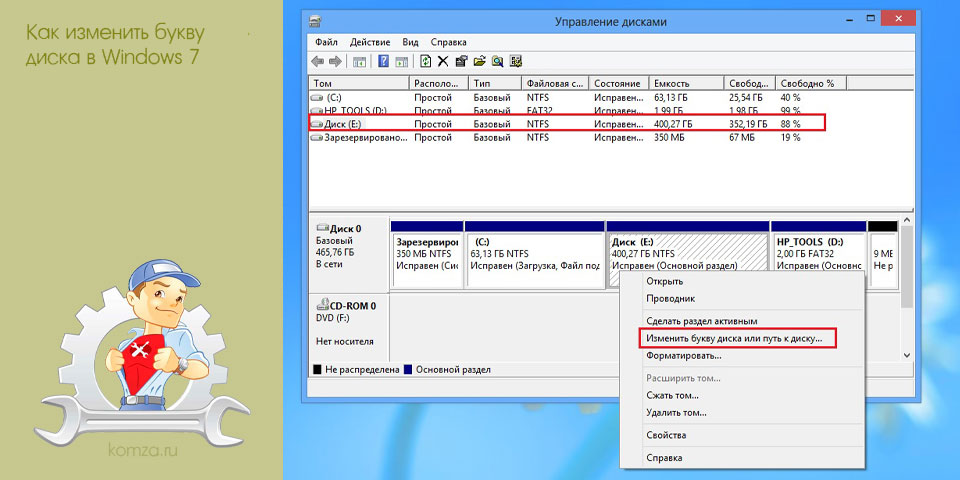Screen dimensions: 960x480
Task: Click 352,19 ГБ free space cell
Action: [746, 124]
